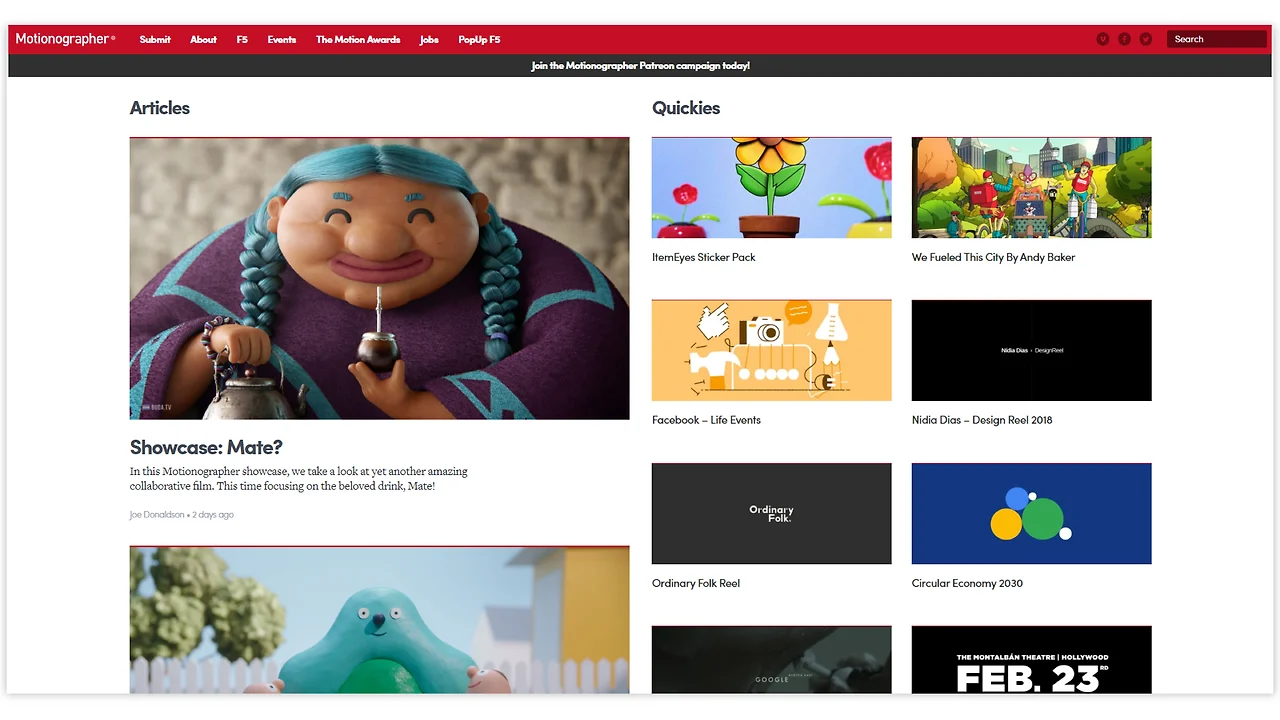
Task: Open the Jobs page
Action: click(x=429, y=40)
